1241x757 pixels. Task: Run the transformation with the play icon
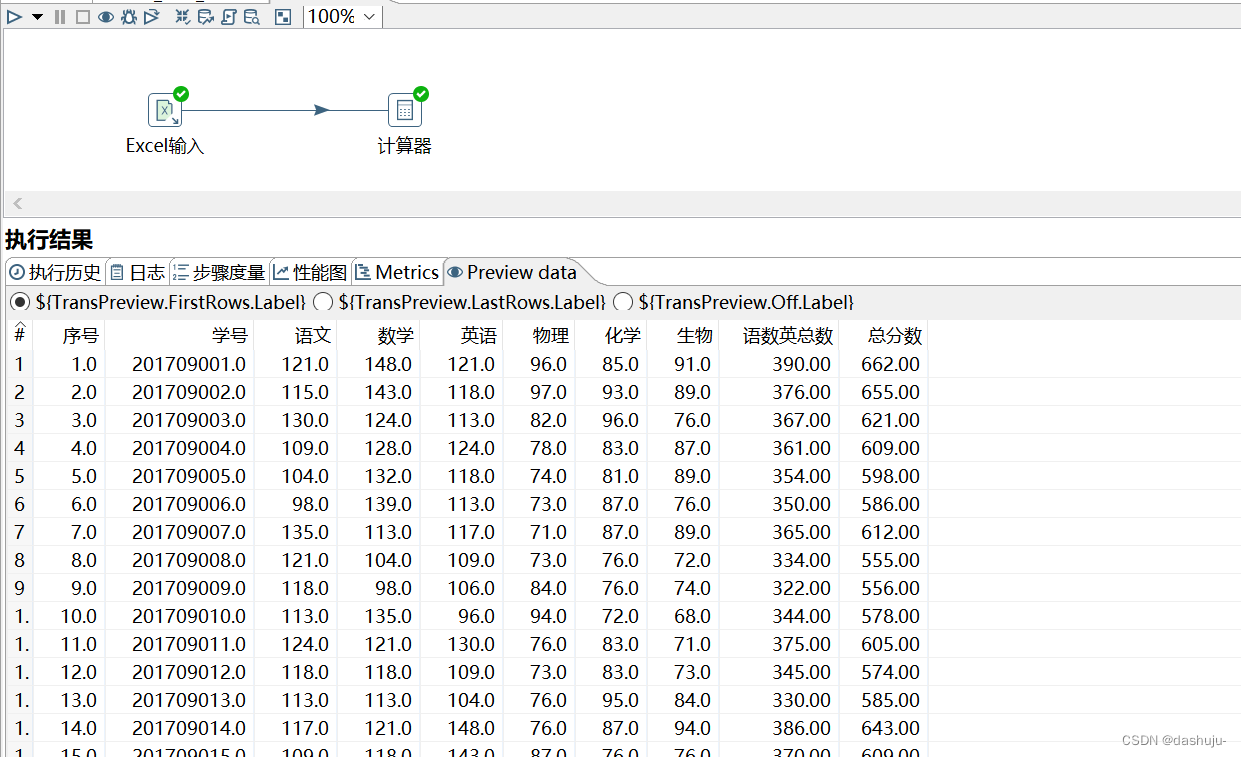[13, 16]
